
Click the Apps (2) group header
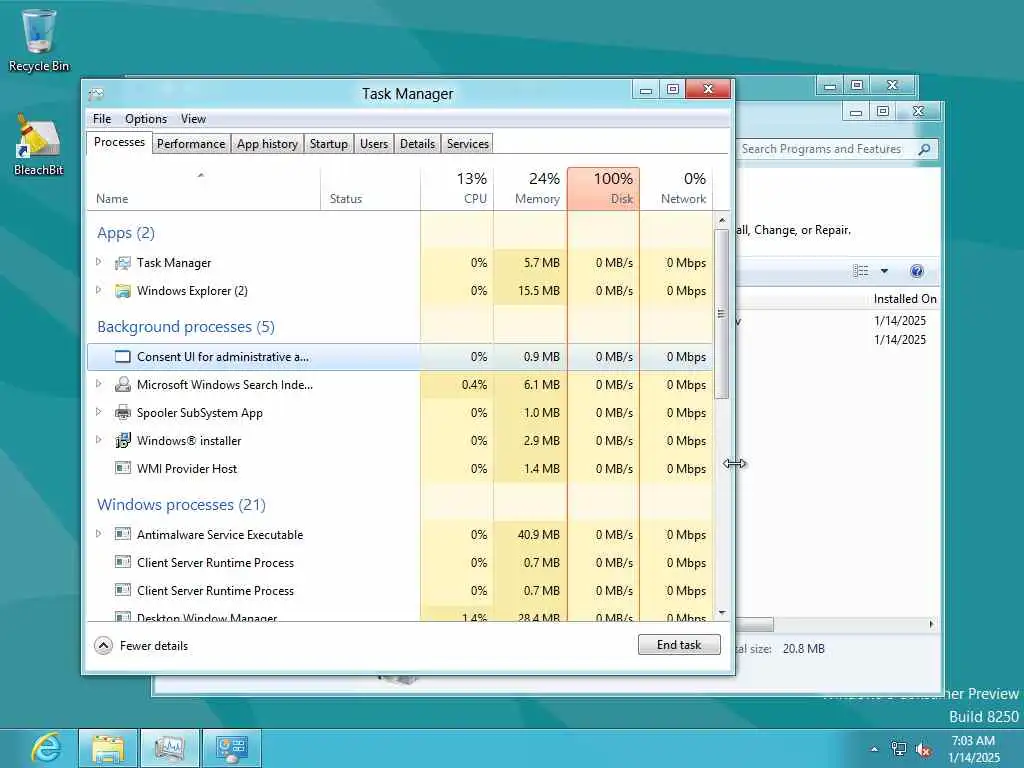126,233
